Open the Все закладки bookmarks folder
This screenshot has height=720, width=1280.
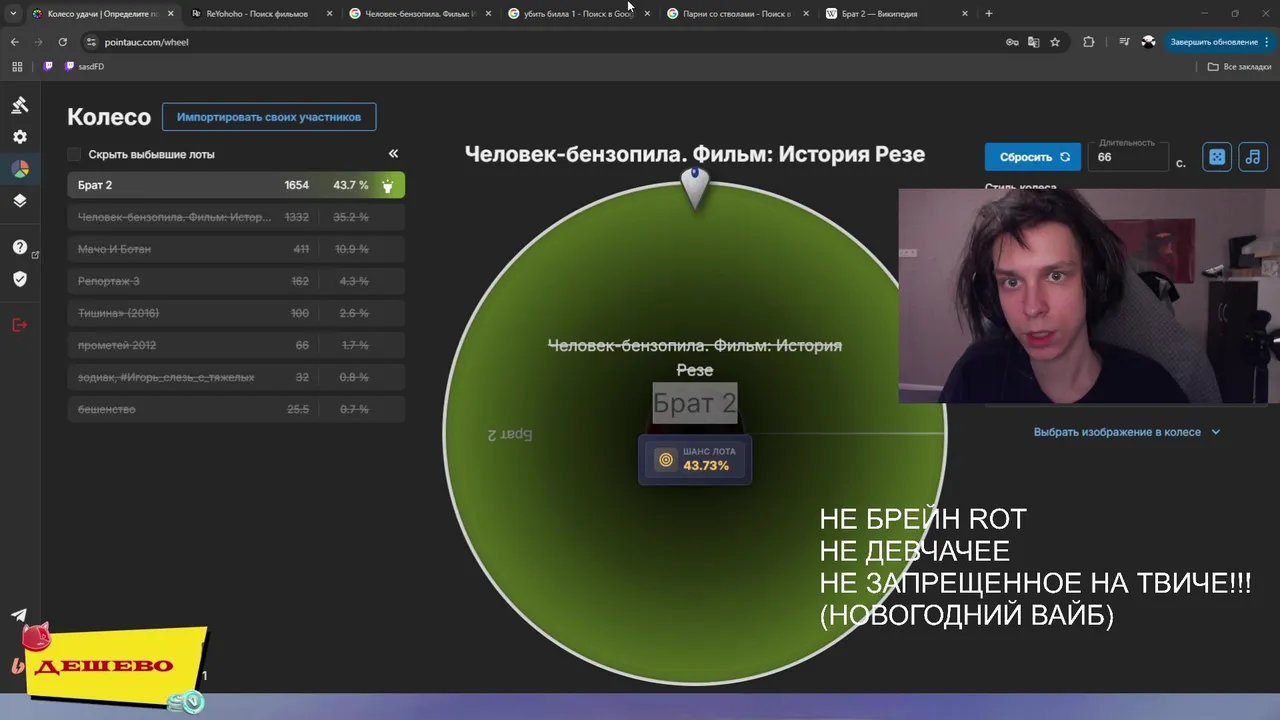[x=1239, y=66]
